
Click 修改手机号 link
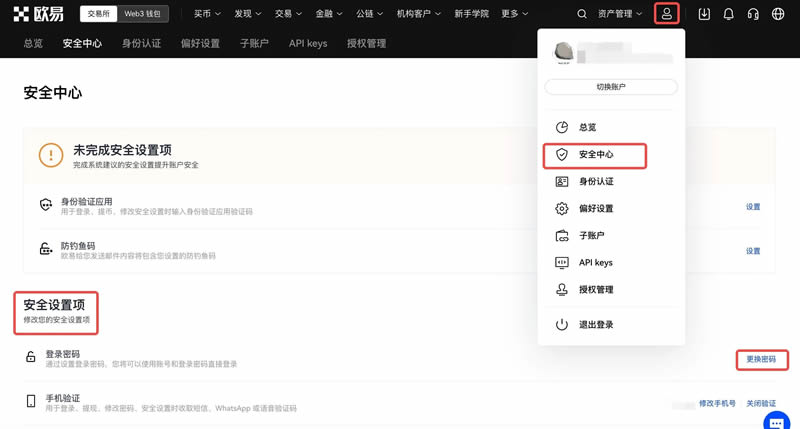pos(717,403)
